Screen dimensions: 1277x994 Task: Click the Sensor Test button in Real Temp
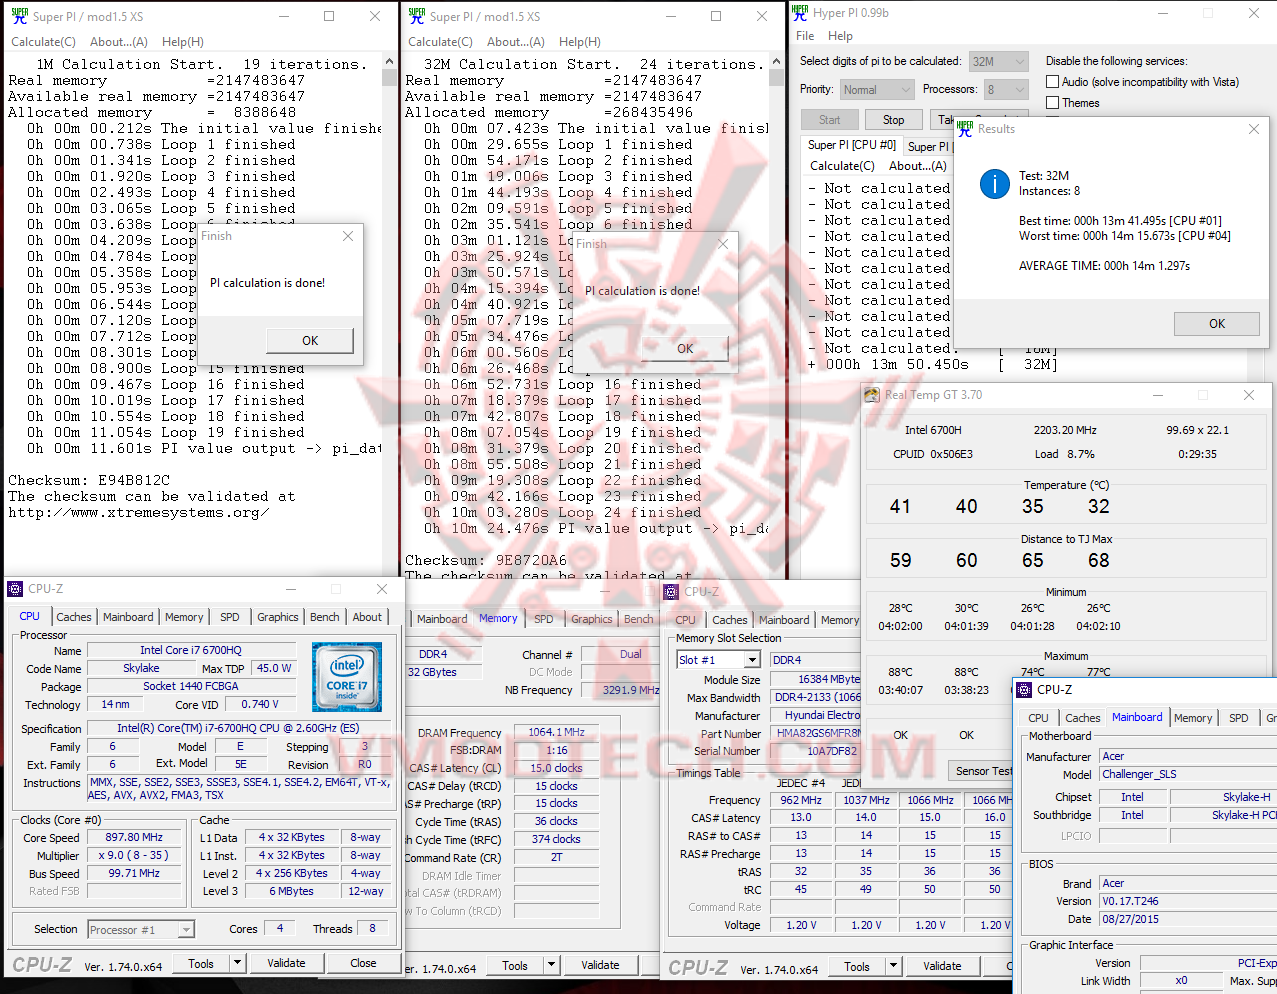(x=985, y=771)
